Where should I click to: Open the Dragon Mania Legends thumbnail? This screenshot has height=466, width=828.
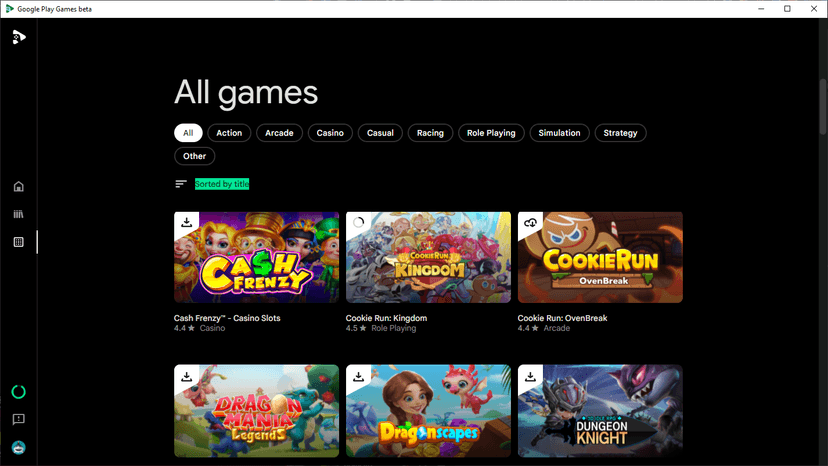257,411
